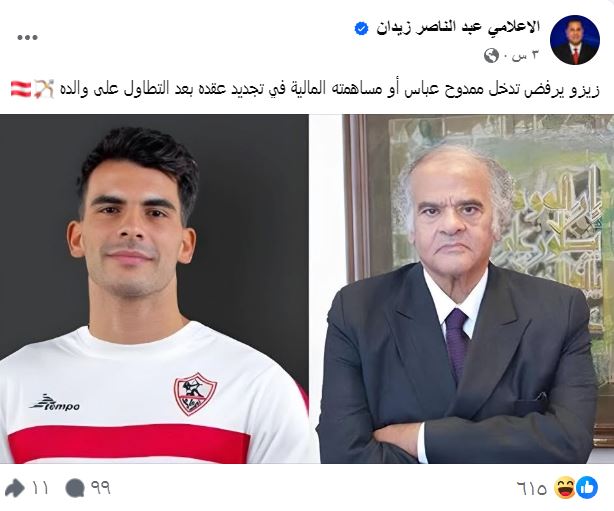This screenshot has width=614, height=511.
Task: Click the laughing haha reaction icon
Action: 565,488
